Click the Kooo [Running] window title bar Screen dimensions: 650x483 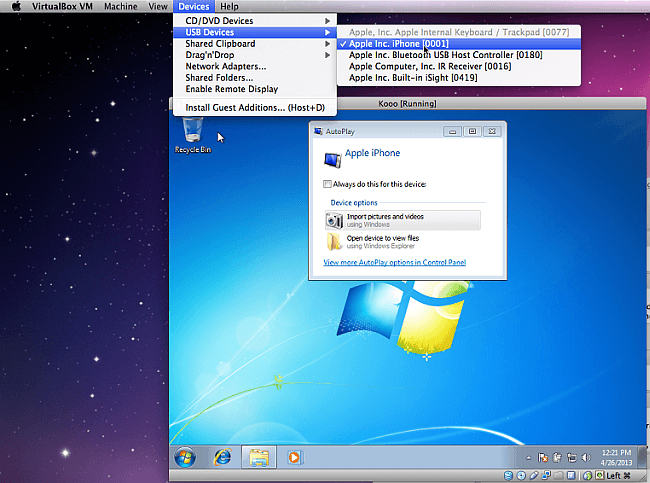click(407, 104)
